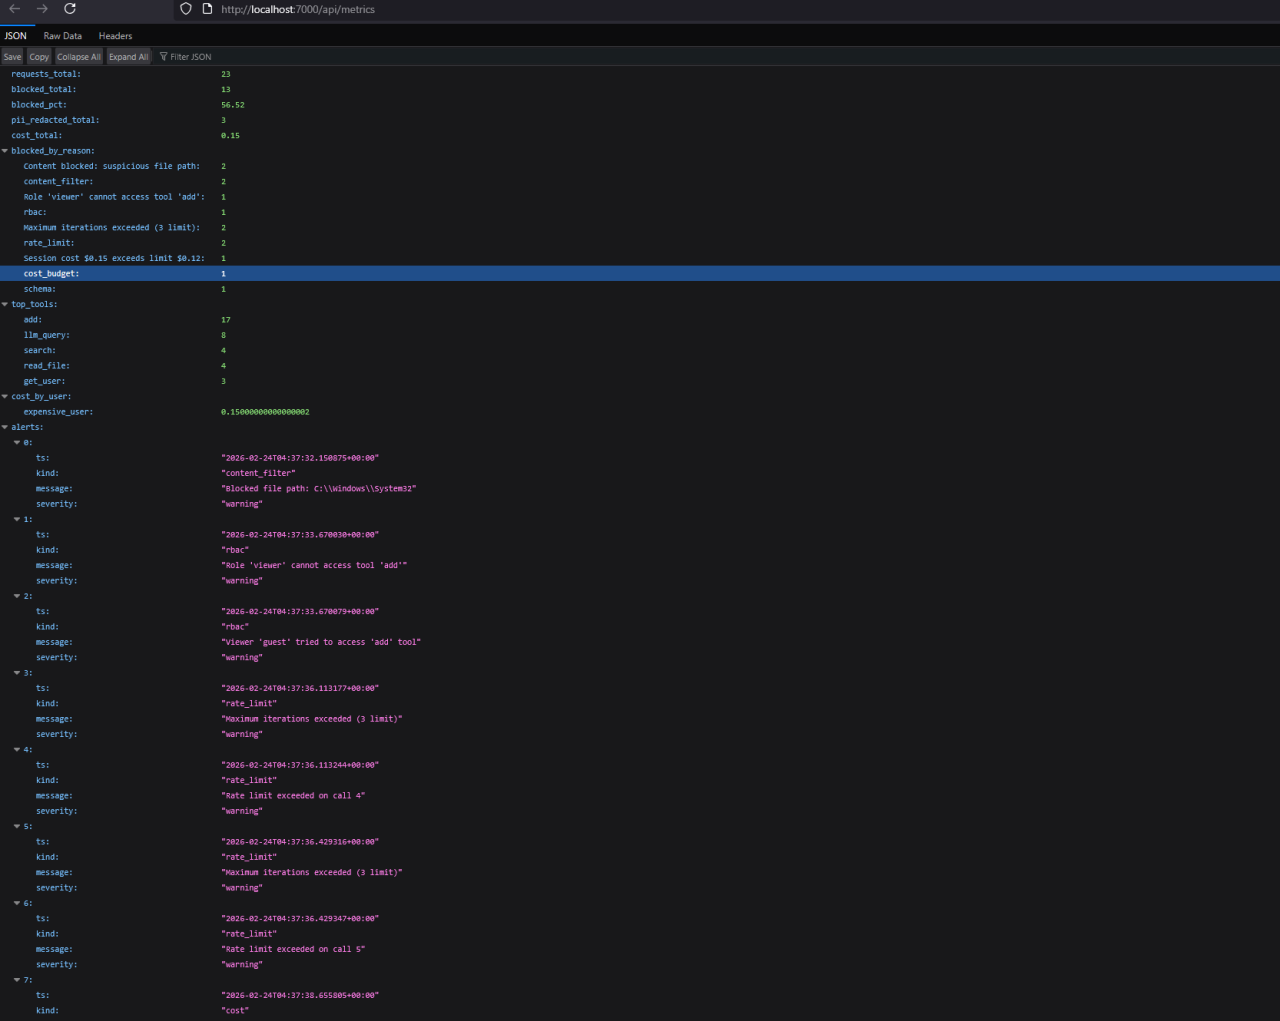This screenshot has height=1021, width=1280.
Task: Collapse the blocked_by_reason node
Action: pyautogui.click(x=5, y=151)
